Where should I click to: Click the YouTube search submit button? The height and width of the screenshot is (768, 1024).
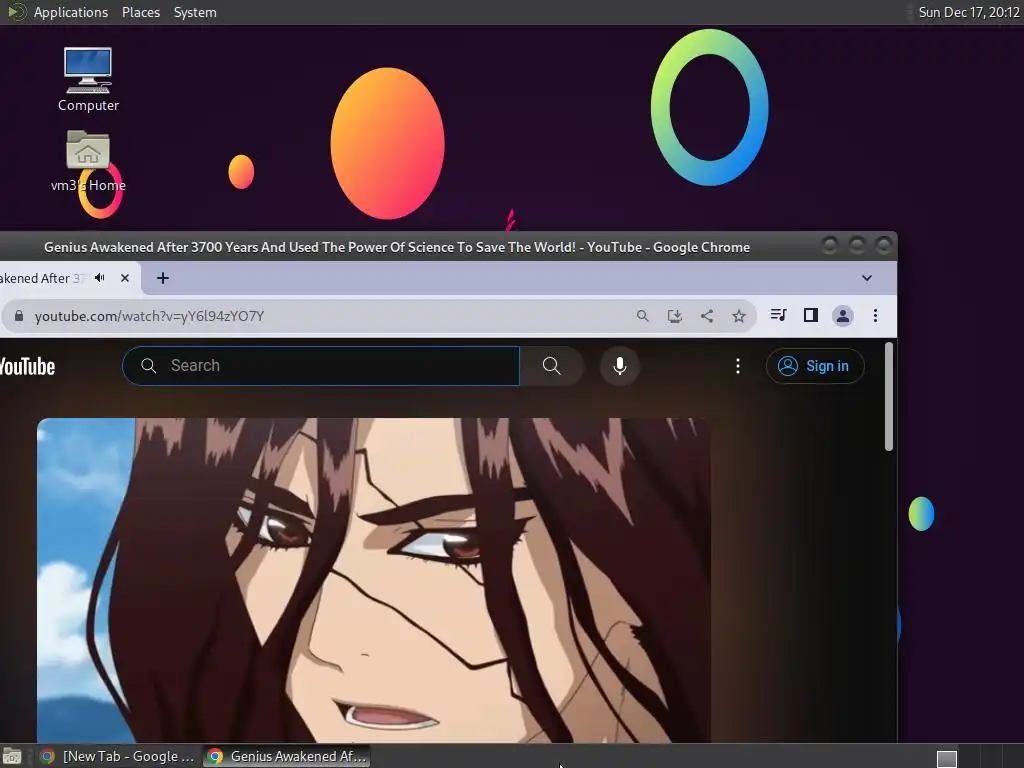pos(551,366)
